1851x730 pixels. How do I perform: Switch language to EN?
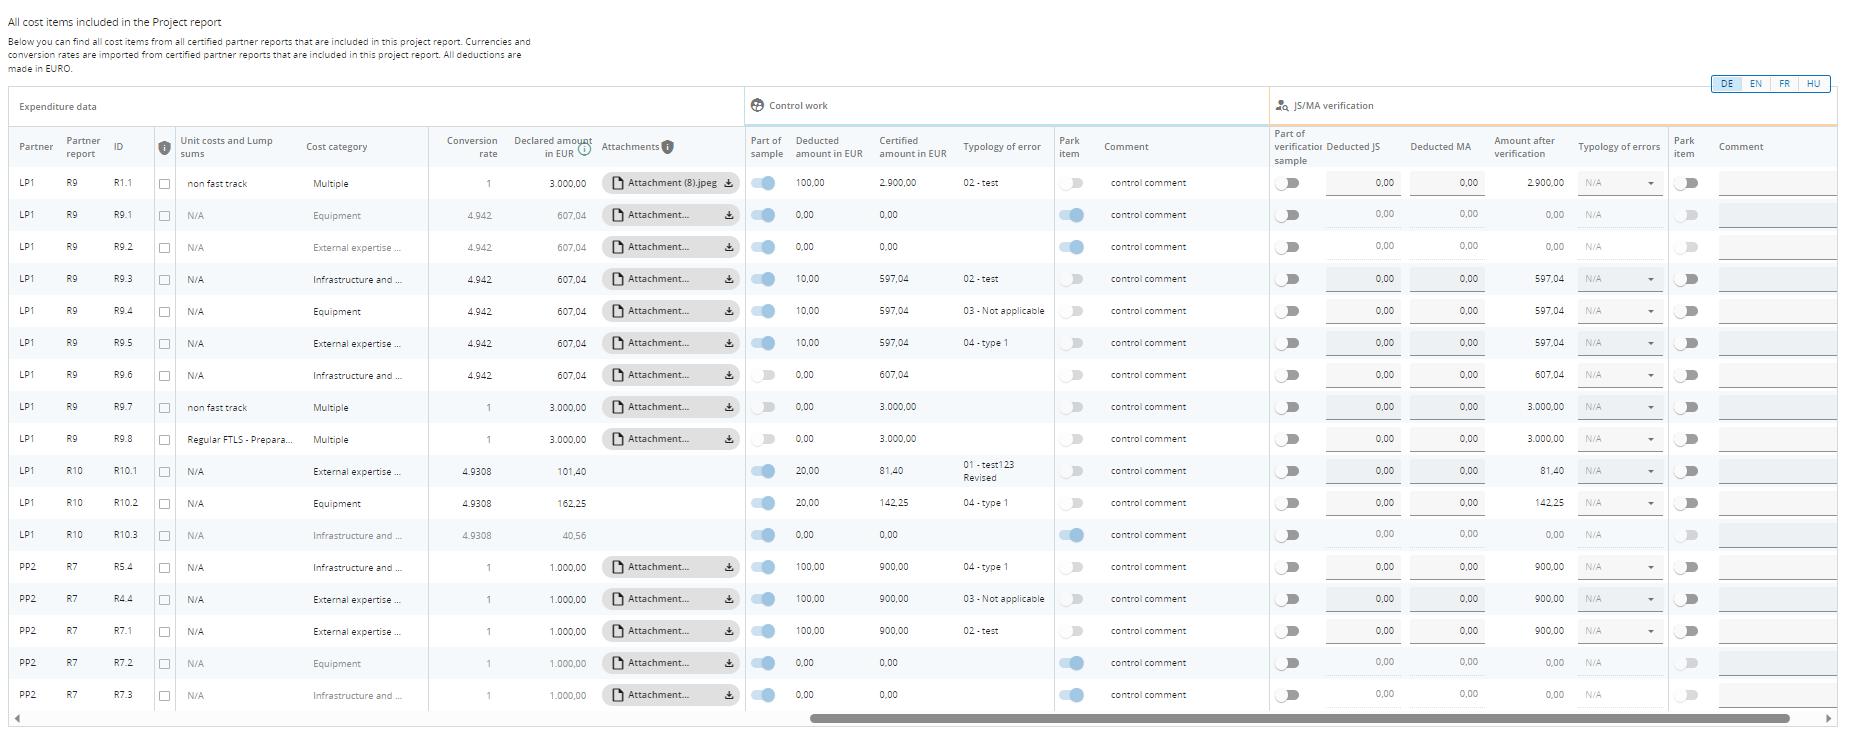[1755, 84]
